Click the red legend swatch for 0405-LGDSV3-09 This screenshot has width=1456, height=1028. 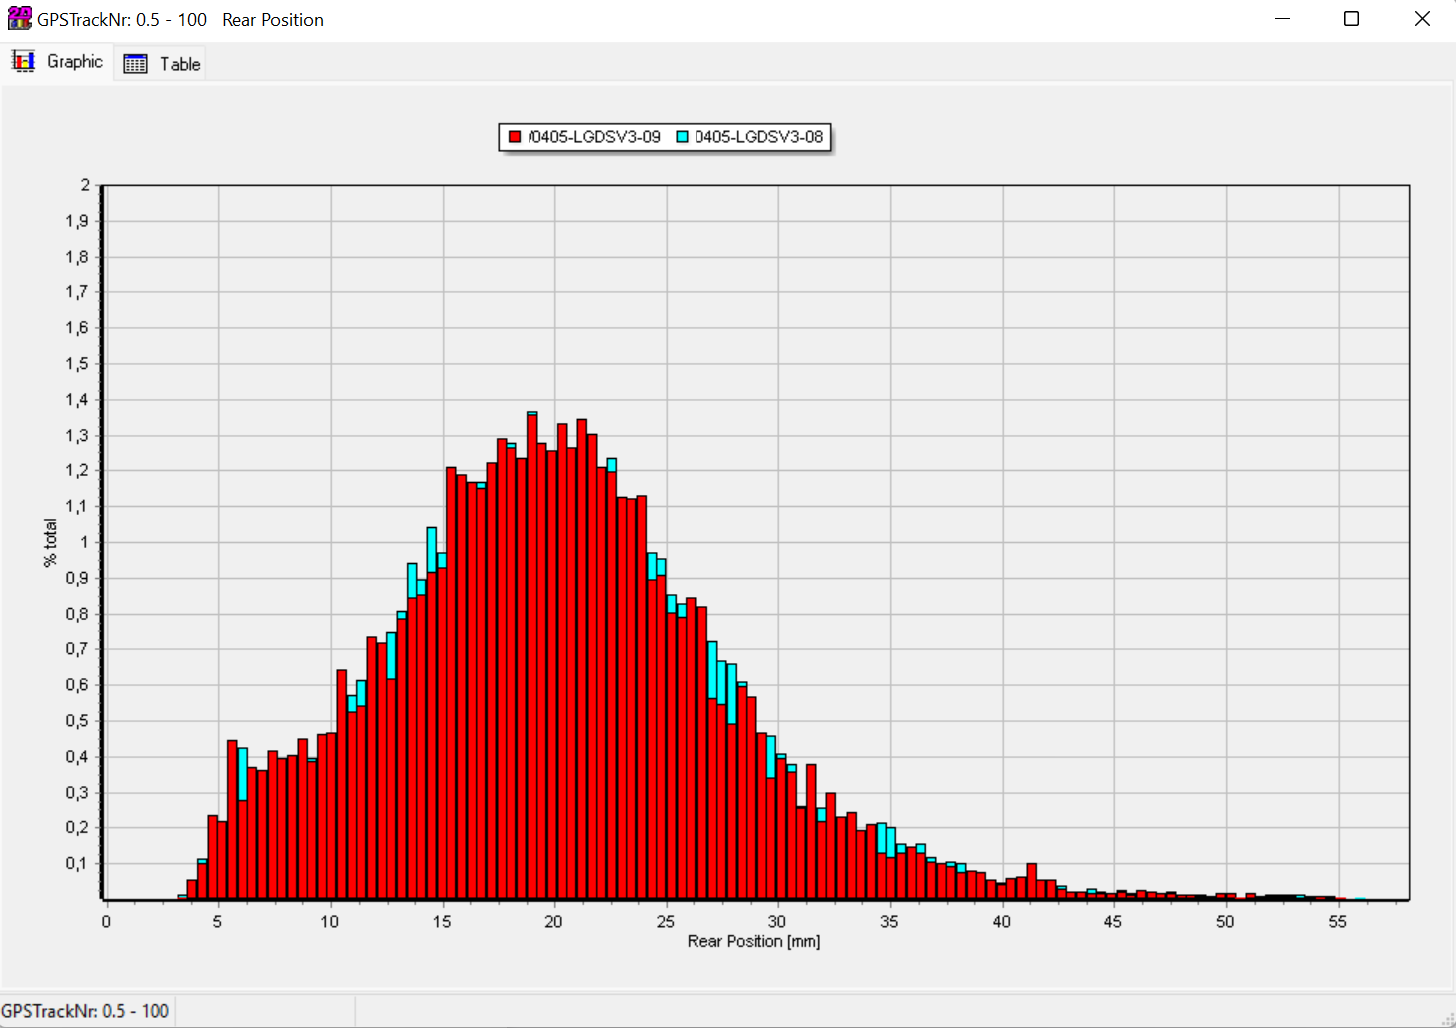pyautogui.click(x=515, y=137)
